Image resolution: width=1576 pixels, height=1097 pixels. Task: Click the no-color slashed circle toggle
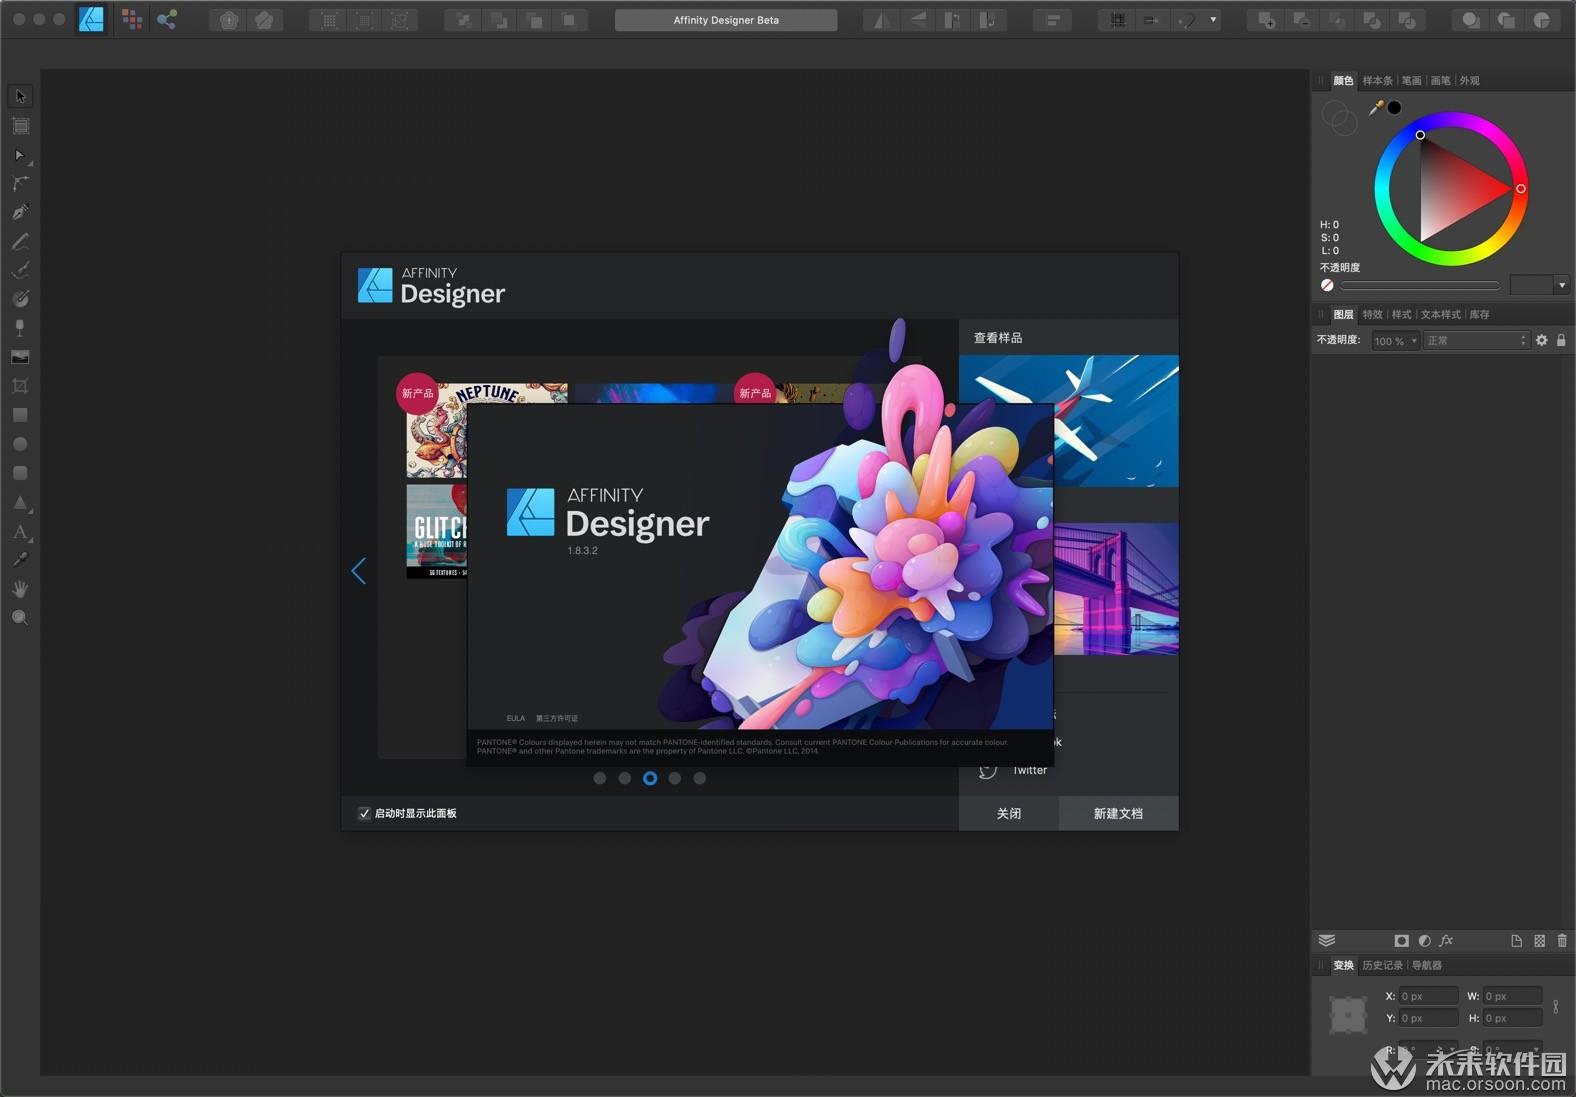click(1327, 285)
